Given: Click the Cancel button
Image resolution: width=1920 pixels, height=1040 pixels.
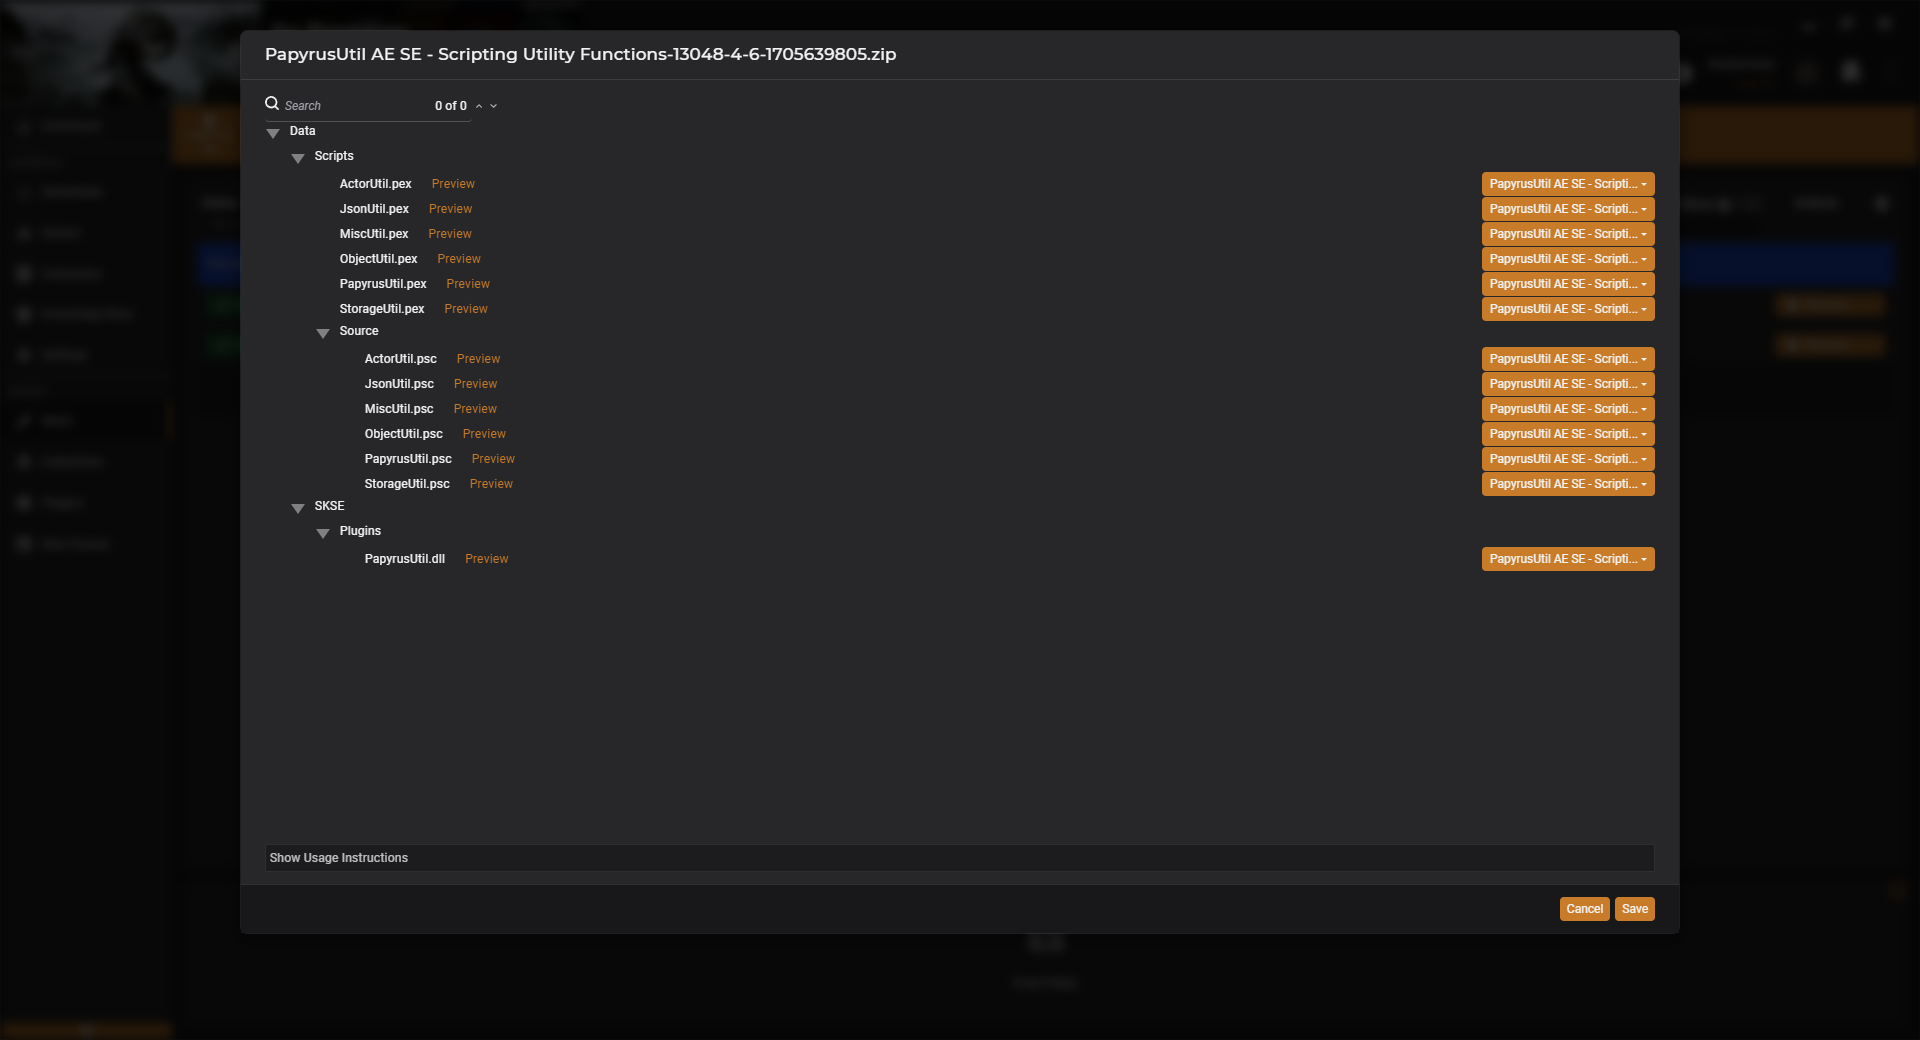Looking at the screenshot, I should (x=1584, y=909).
